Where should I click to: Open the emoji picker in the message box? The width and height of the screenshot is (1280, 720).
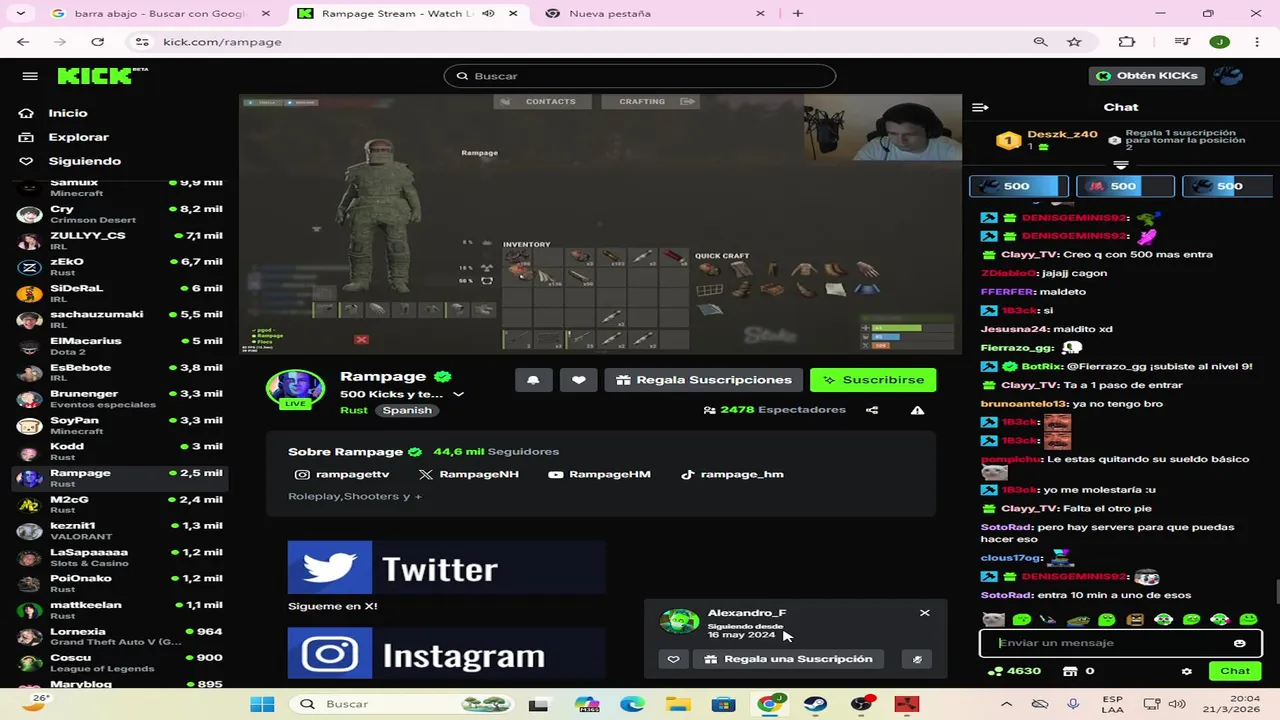click(1240, 643)
